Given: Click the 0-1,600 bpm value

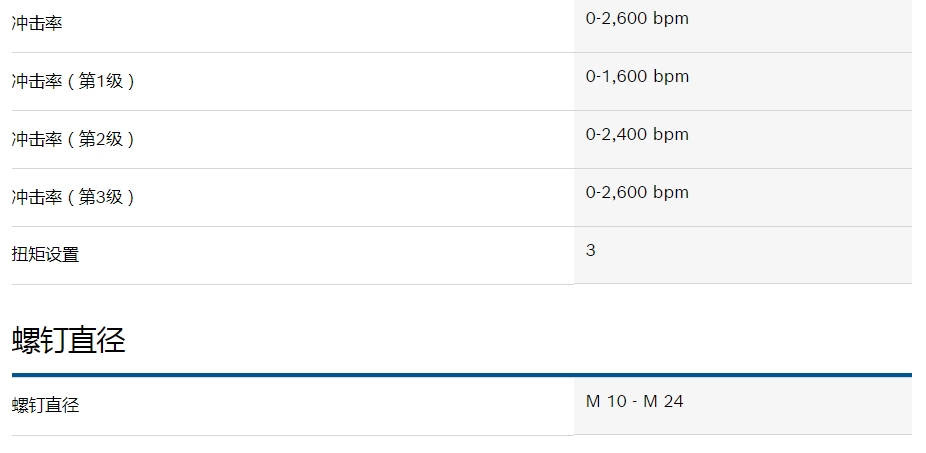Looking at the screenshot, I should (x=637, y=77).
